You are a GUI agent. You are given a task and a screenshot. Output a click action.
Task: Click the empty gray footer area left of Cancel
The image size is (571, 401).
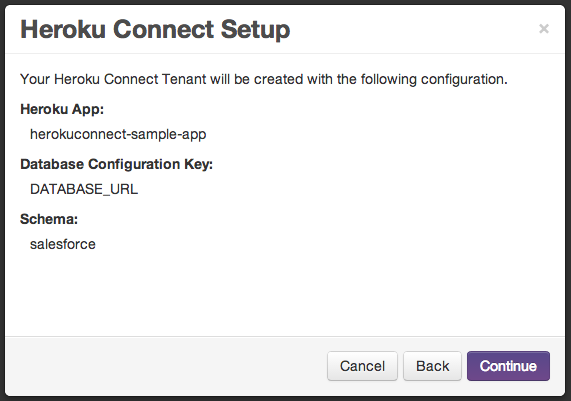pos(164,366)
